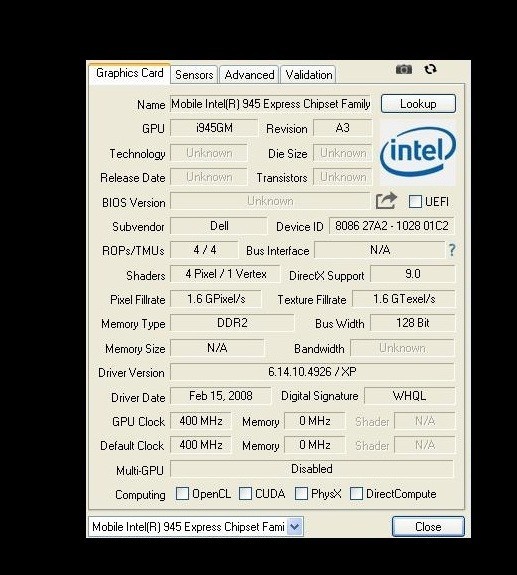Click the Driver Version 6.14.10.4926 field
The height and width of the screenshot is (575, 517).
pyautogui.click(x=312, y=372)
